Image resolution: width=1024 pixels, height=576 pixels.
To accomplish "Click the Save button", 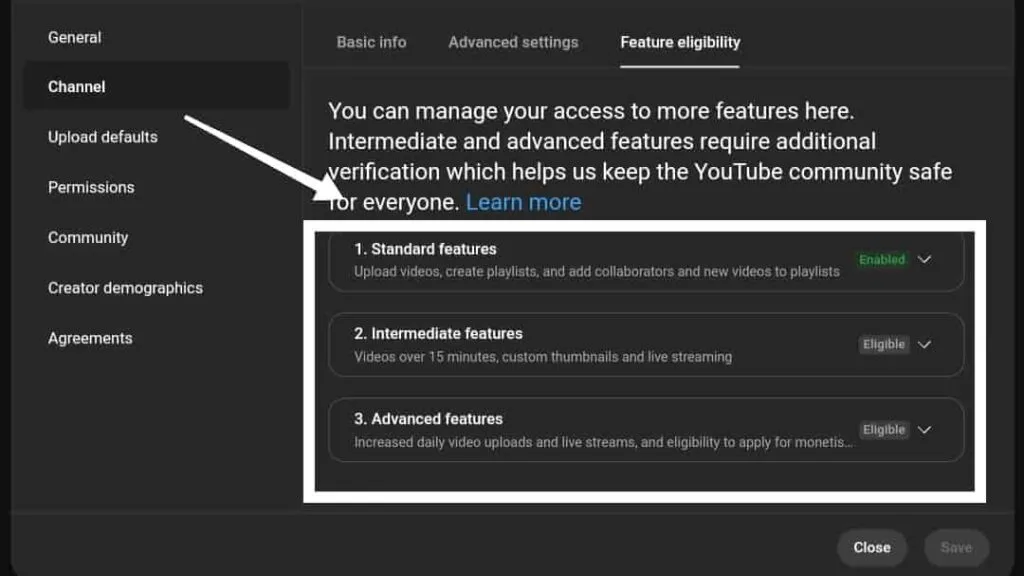I will (x=956, y=547).
